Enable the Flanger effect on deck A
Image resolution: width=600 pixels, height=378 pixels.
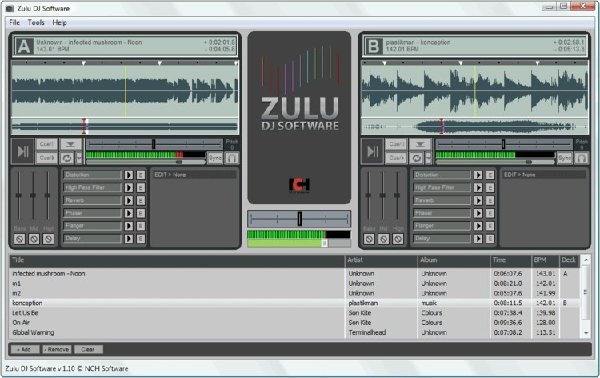click(129, 226)
